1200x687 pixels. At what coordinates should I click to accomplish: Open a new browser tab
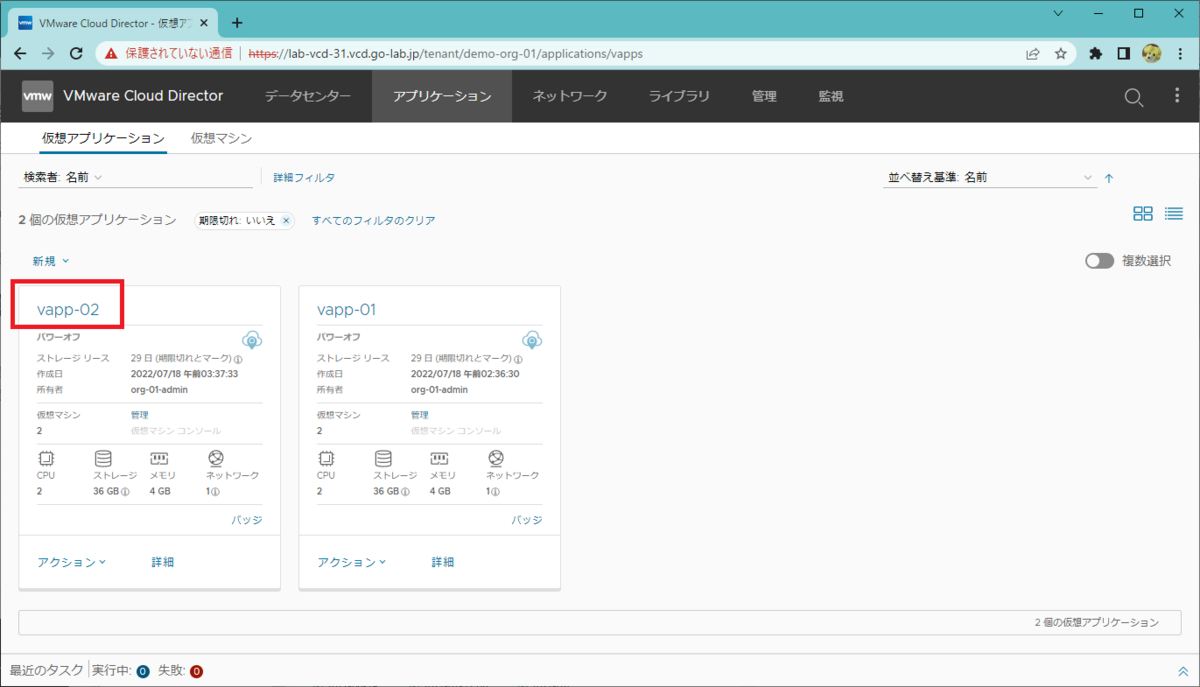[237, 22]
